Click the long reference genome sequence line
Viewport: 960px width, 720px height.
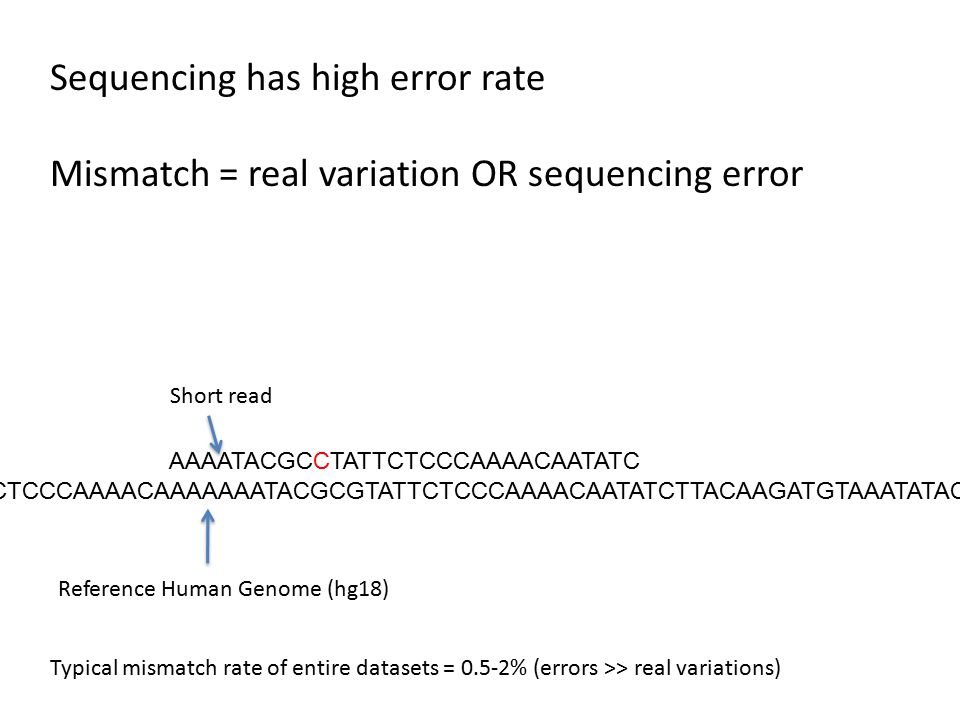[480, 491]
